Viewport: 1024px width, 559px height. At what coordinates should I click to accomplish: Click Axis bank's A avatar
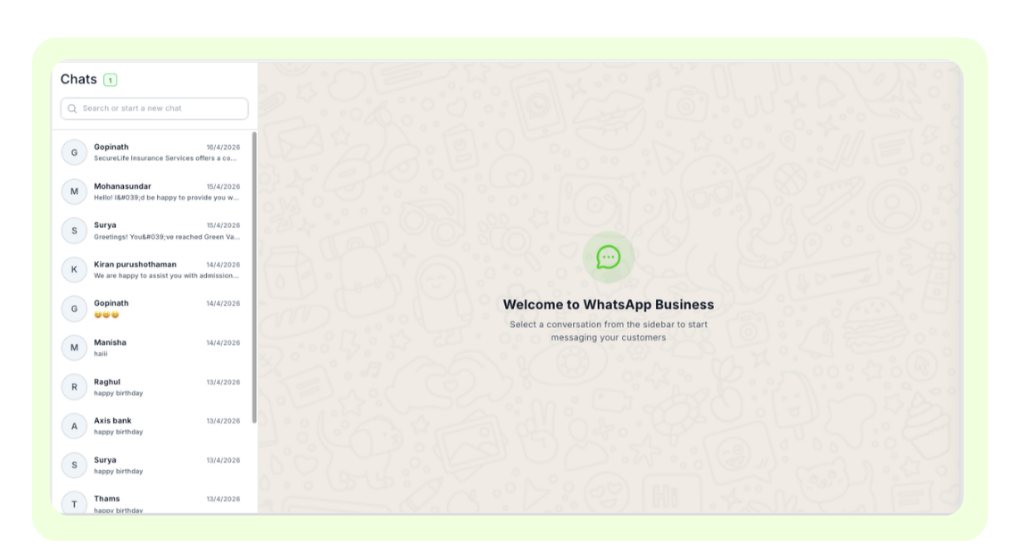click(74, 426)
